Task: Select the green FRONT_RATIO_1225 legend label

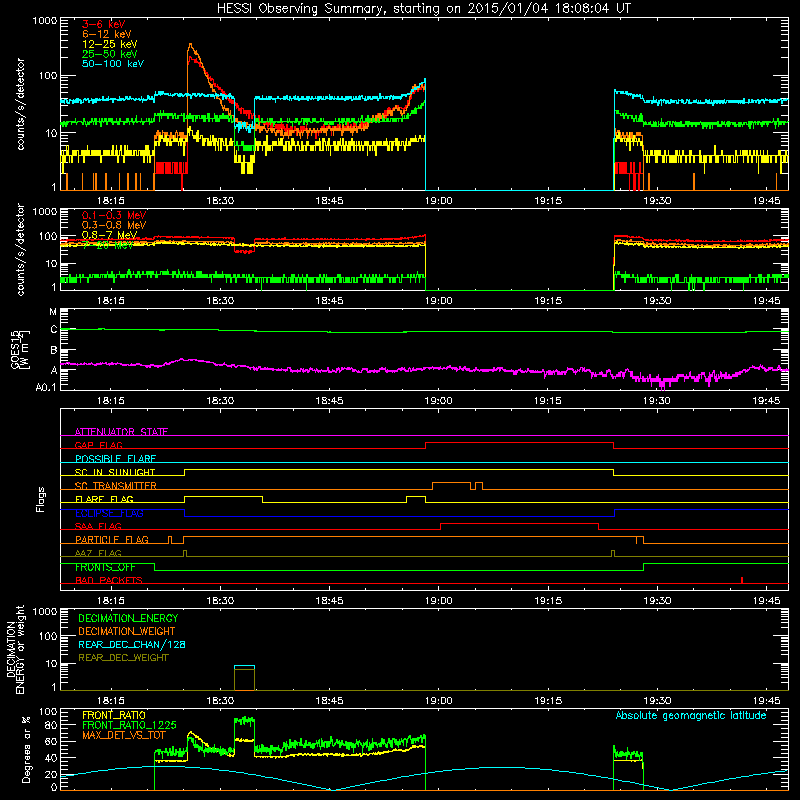Action: pos(129,725)
